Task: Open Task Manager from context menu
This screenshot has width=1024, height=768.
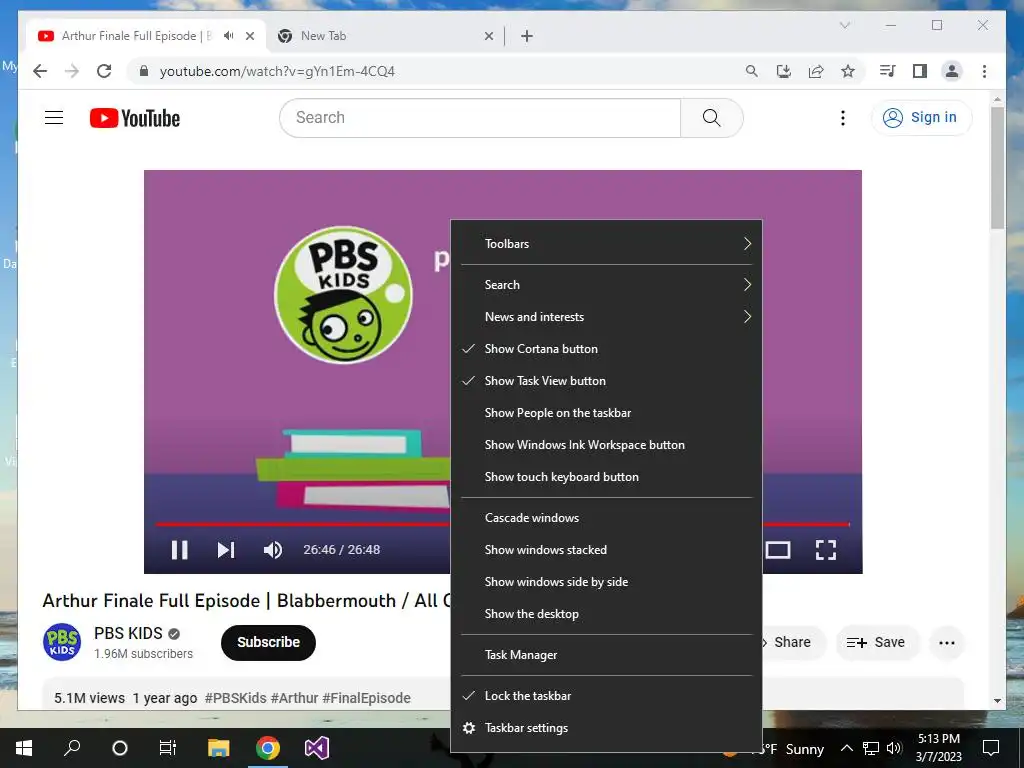Action: 606,655
